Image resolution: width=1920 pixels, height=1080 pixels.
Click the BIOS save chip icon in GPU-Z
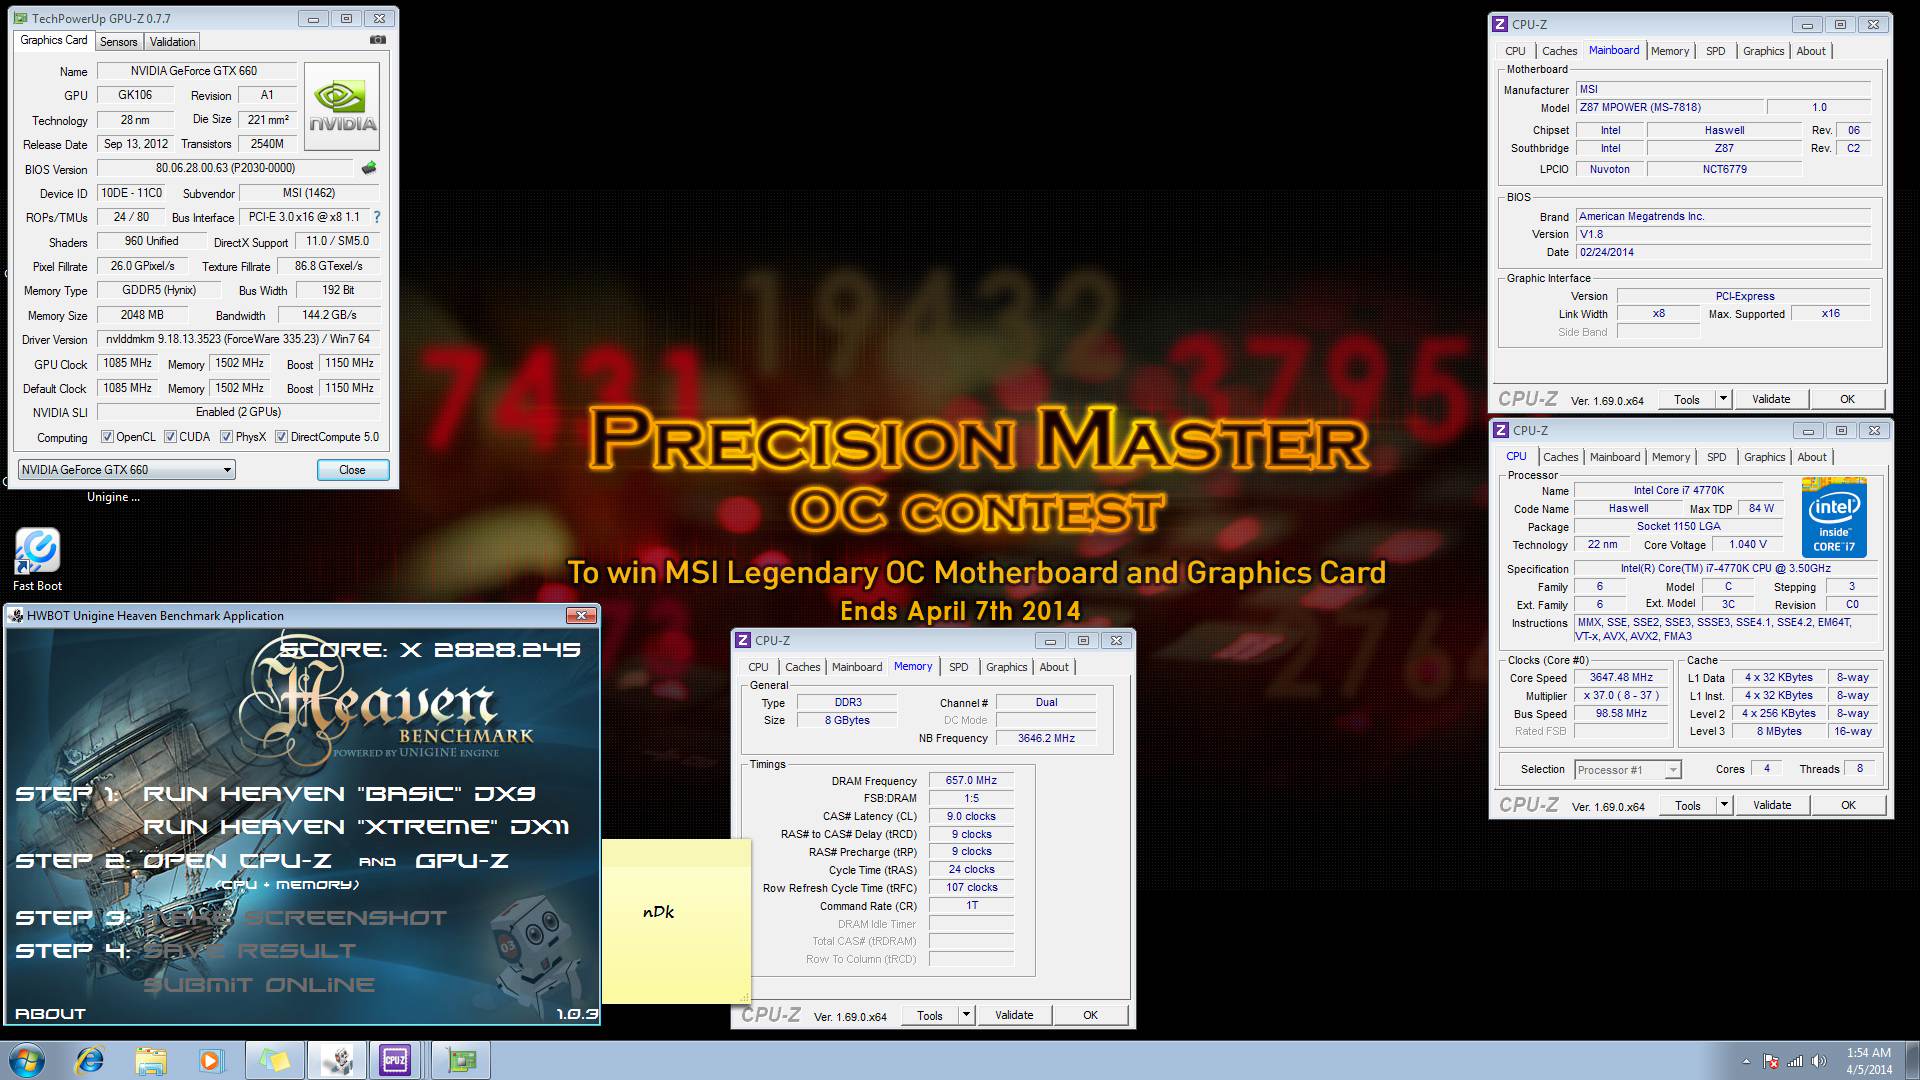(369, 168)
